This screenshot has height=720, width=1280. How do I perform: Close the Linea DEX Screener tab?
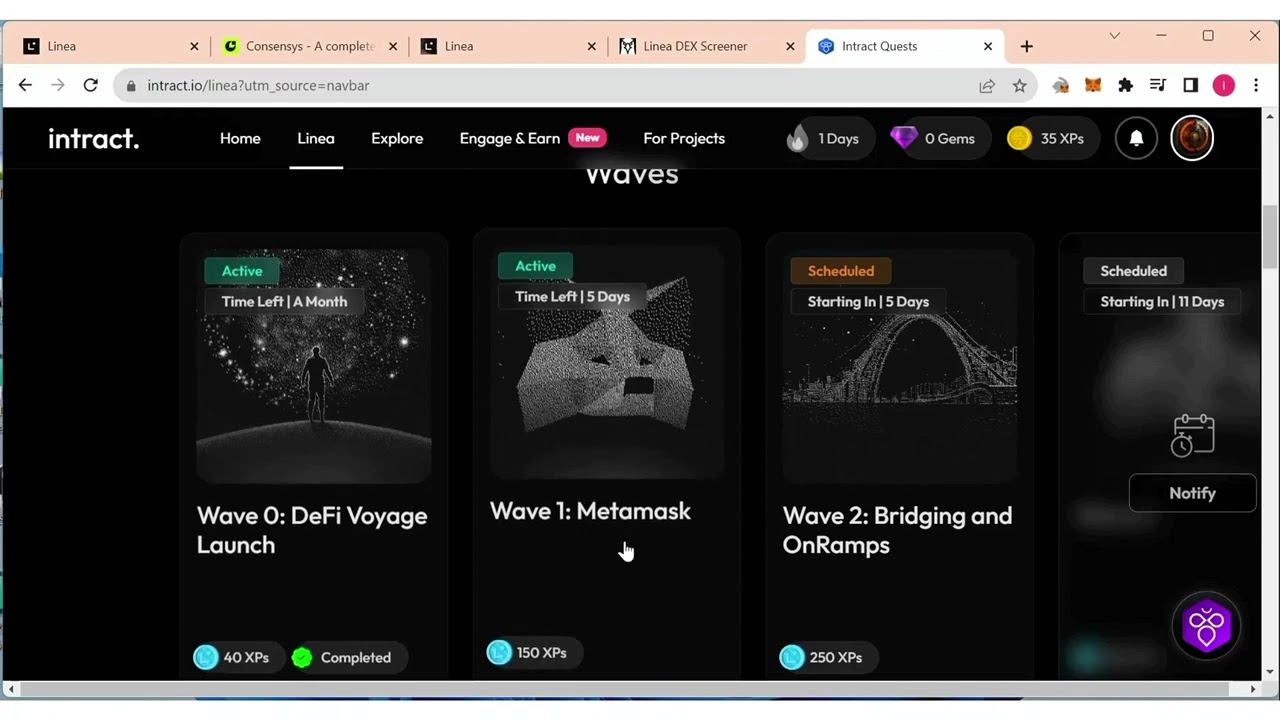790,46
